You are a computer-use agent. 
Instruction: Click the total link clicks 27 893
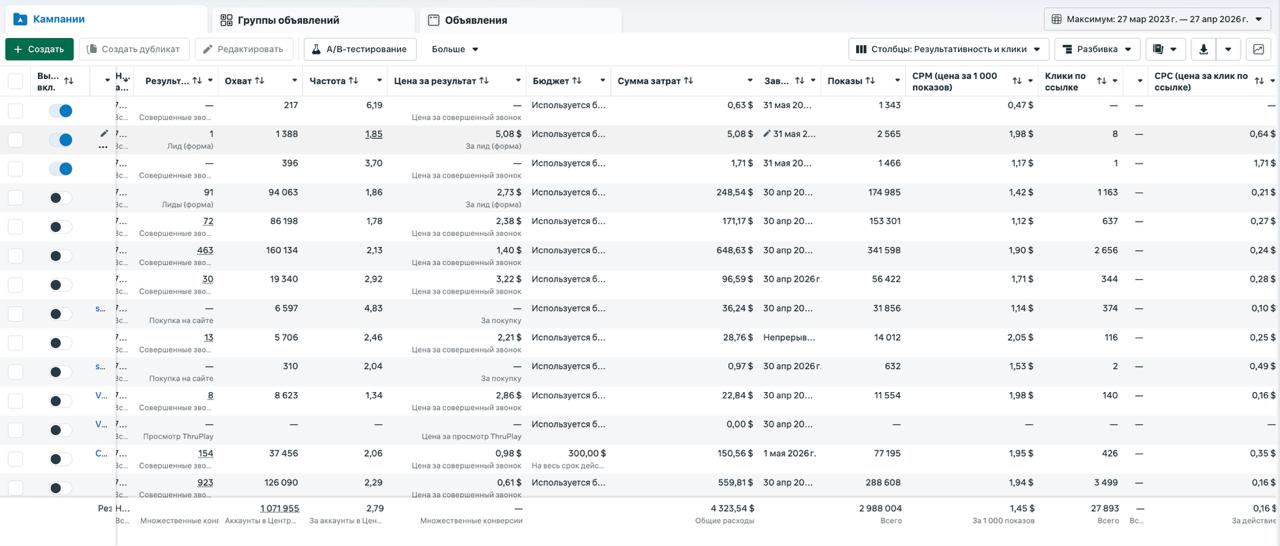pyautogui.click(x=1104, y=508)
